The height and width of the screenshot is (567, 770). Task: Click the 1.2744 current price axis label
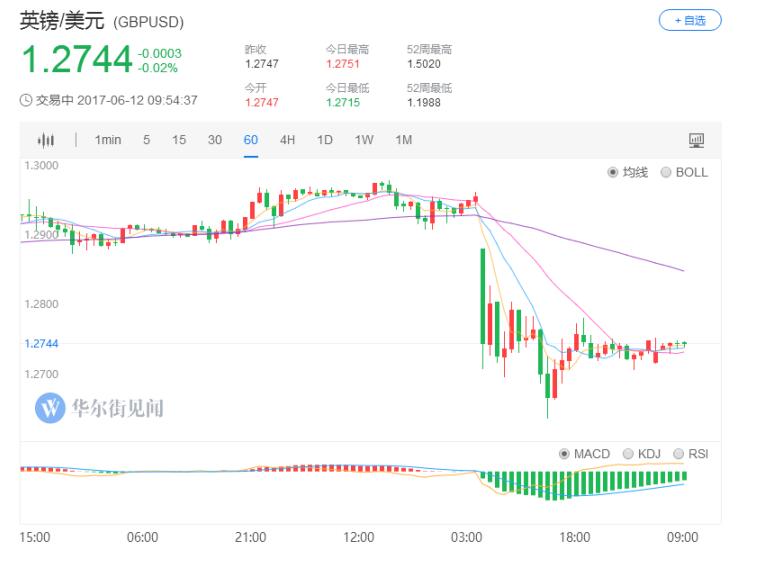coord(41,343)
